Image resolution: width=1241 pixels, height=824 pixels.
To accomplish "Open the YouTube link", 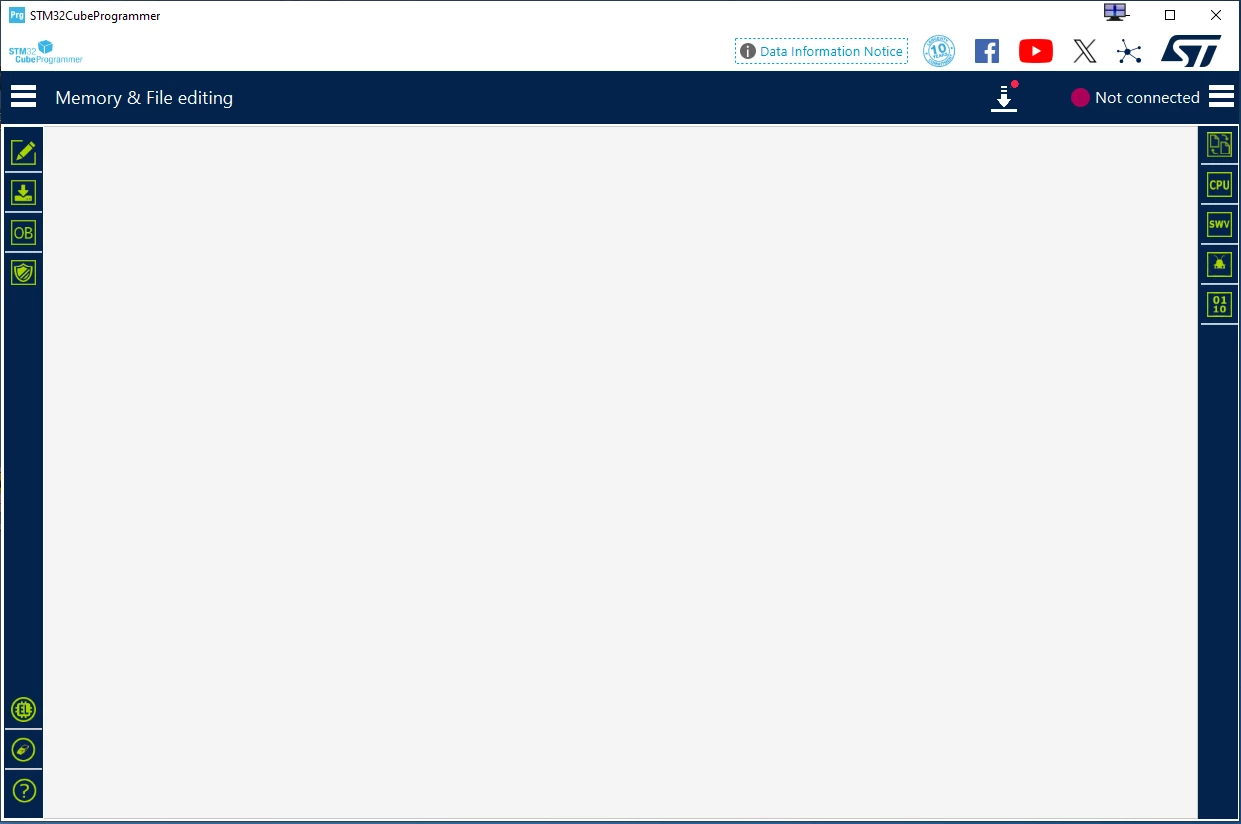I will point(1036,51).
